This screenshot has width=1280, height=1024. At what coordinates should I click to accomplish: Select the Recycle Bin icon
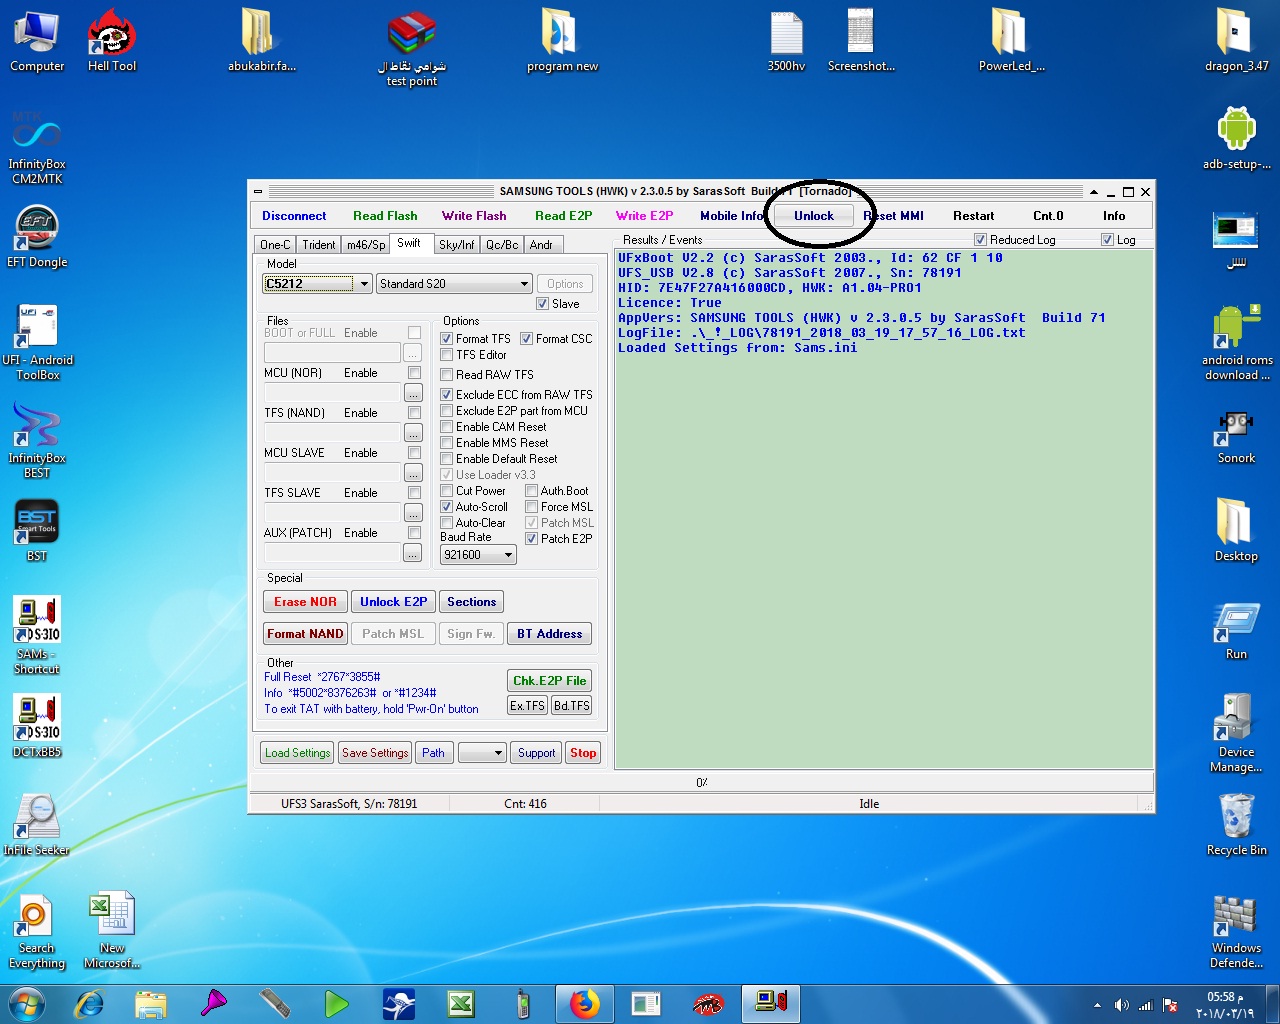1237,825
